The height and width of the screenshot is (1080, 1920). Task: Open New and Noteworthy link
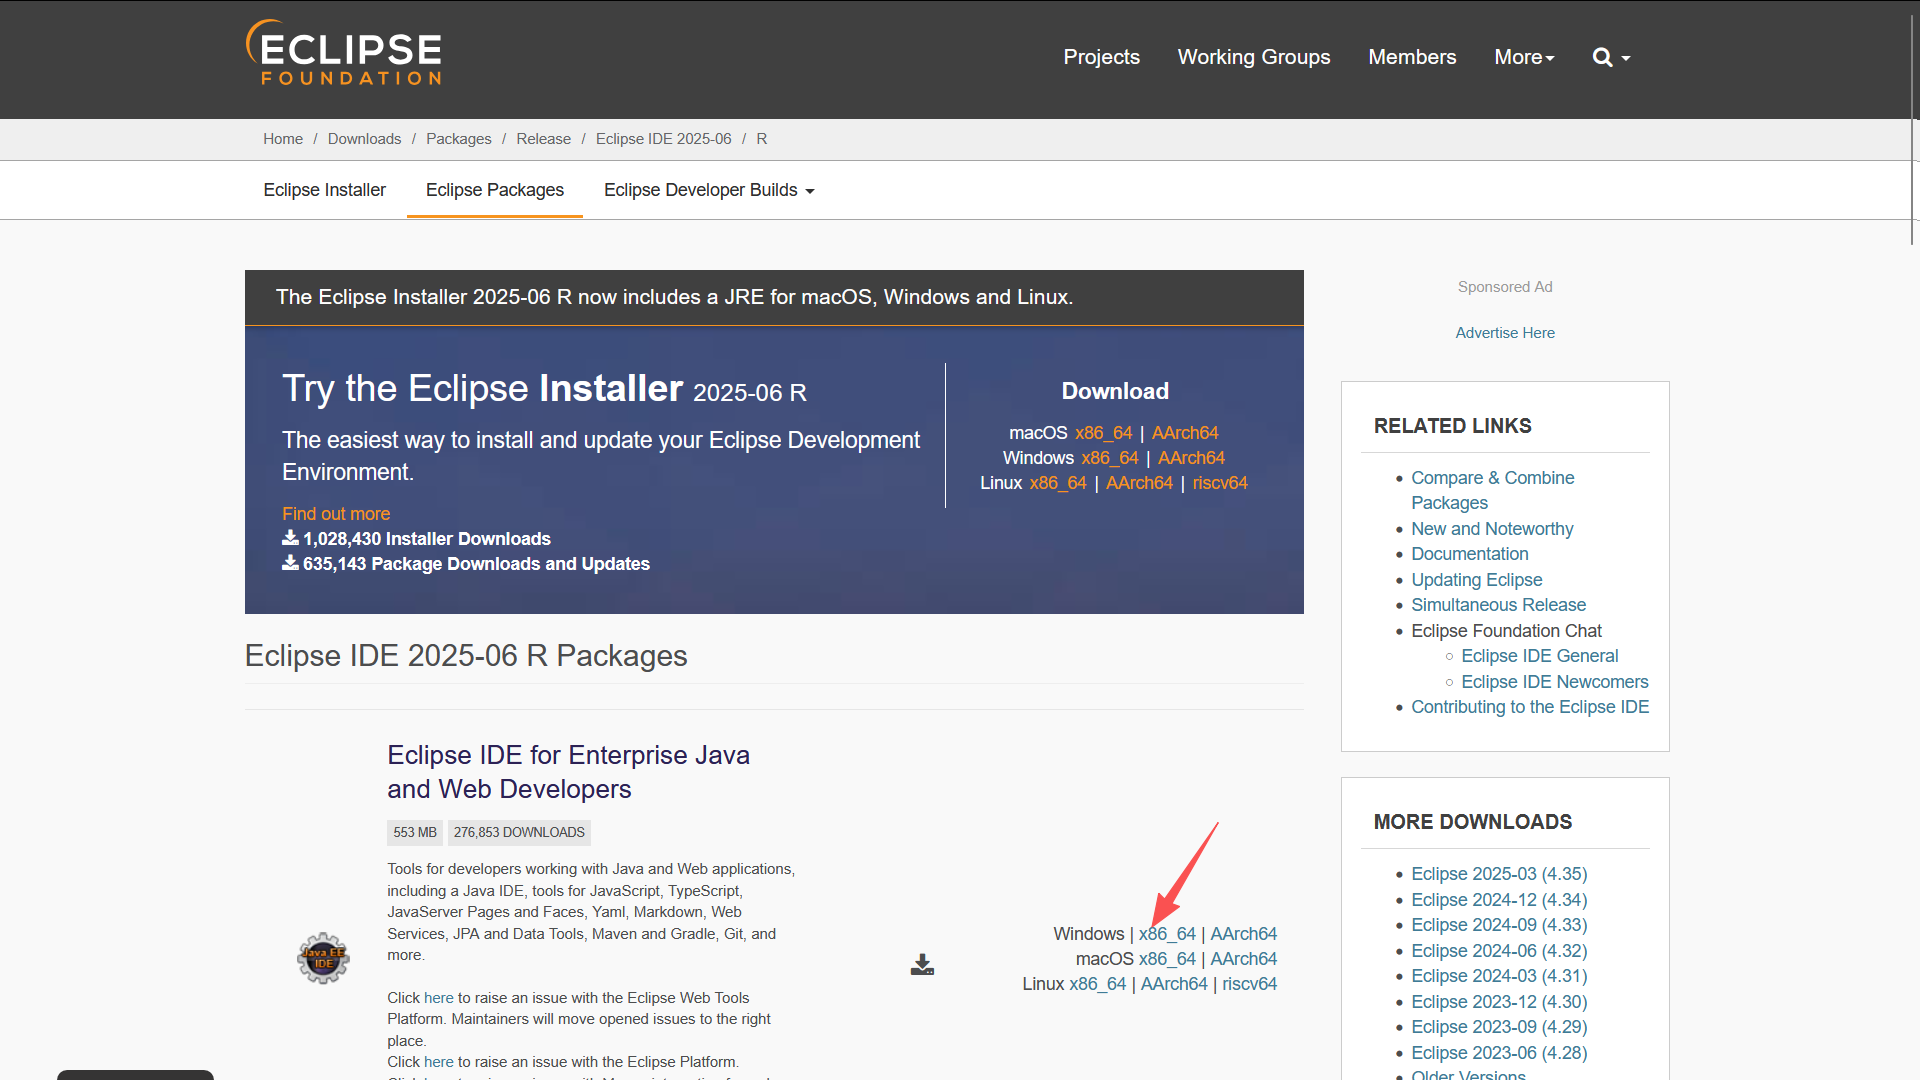[x=1492, y=529]
